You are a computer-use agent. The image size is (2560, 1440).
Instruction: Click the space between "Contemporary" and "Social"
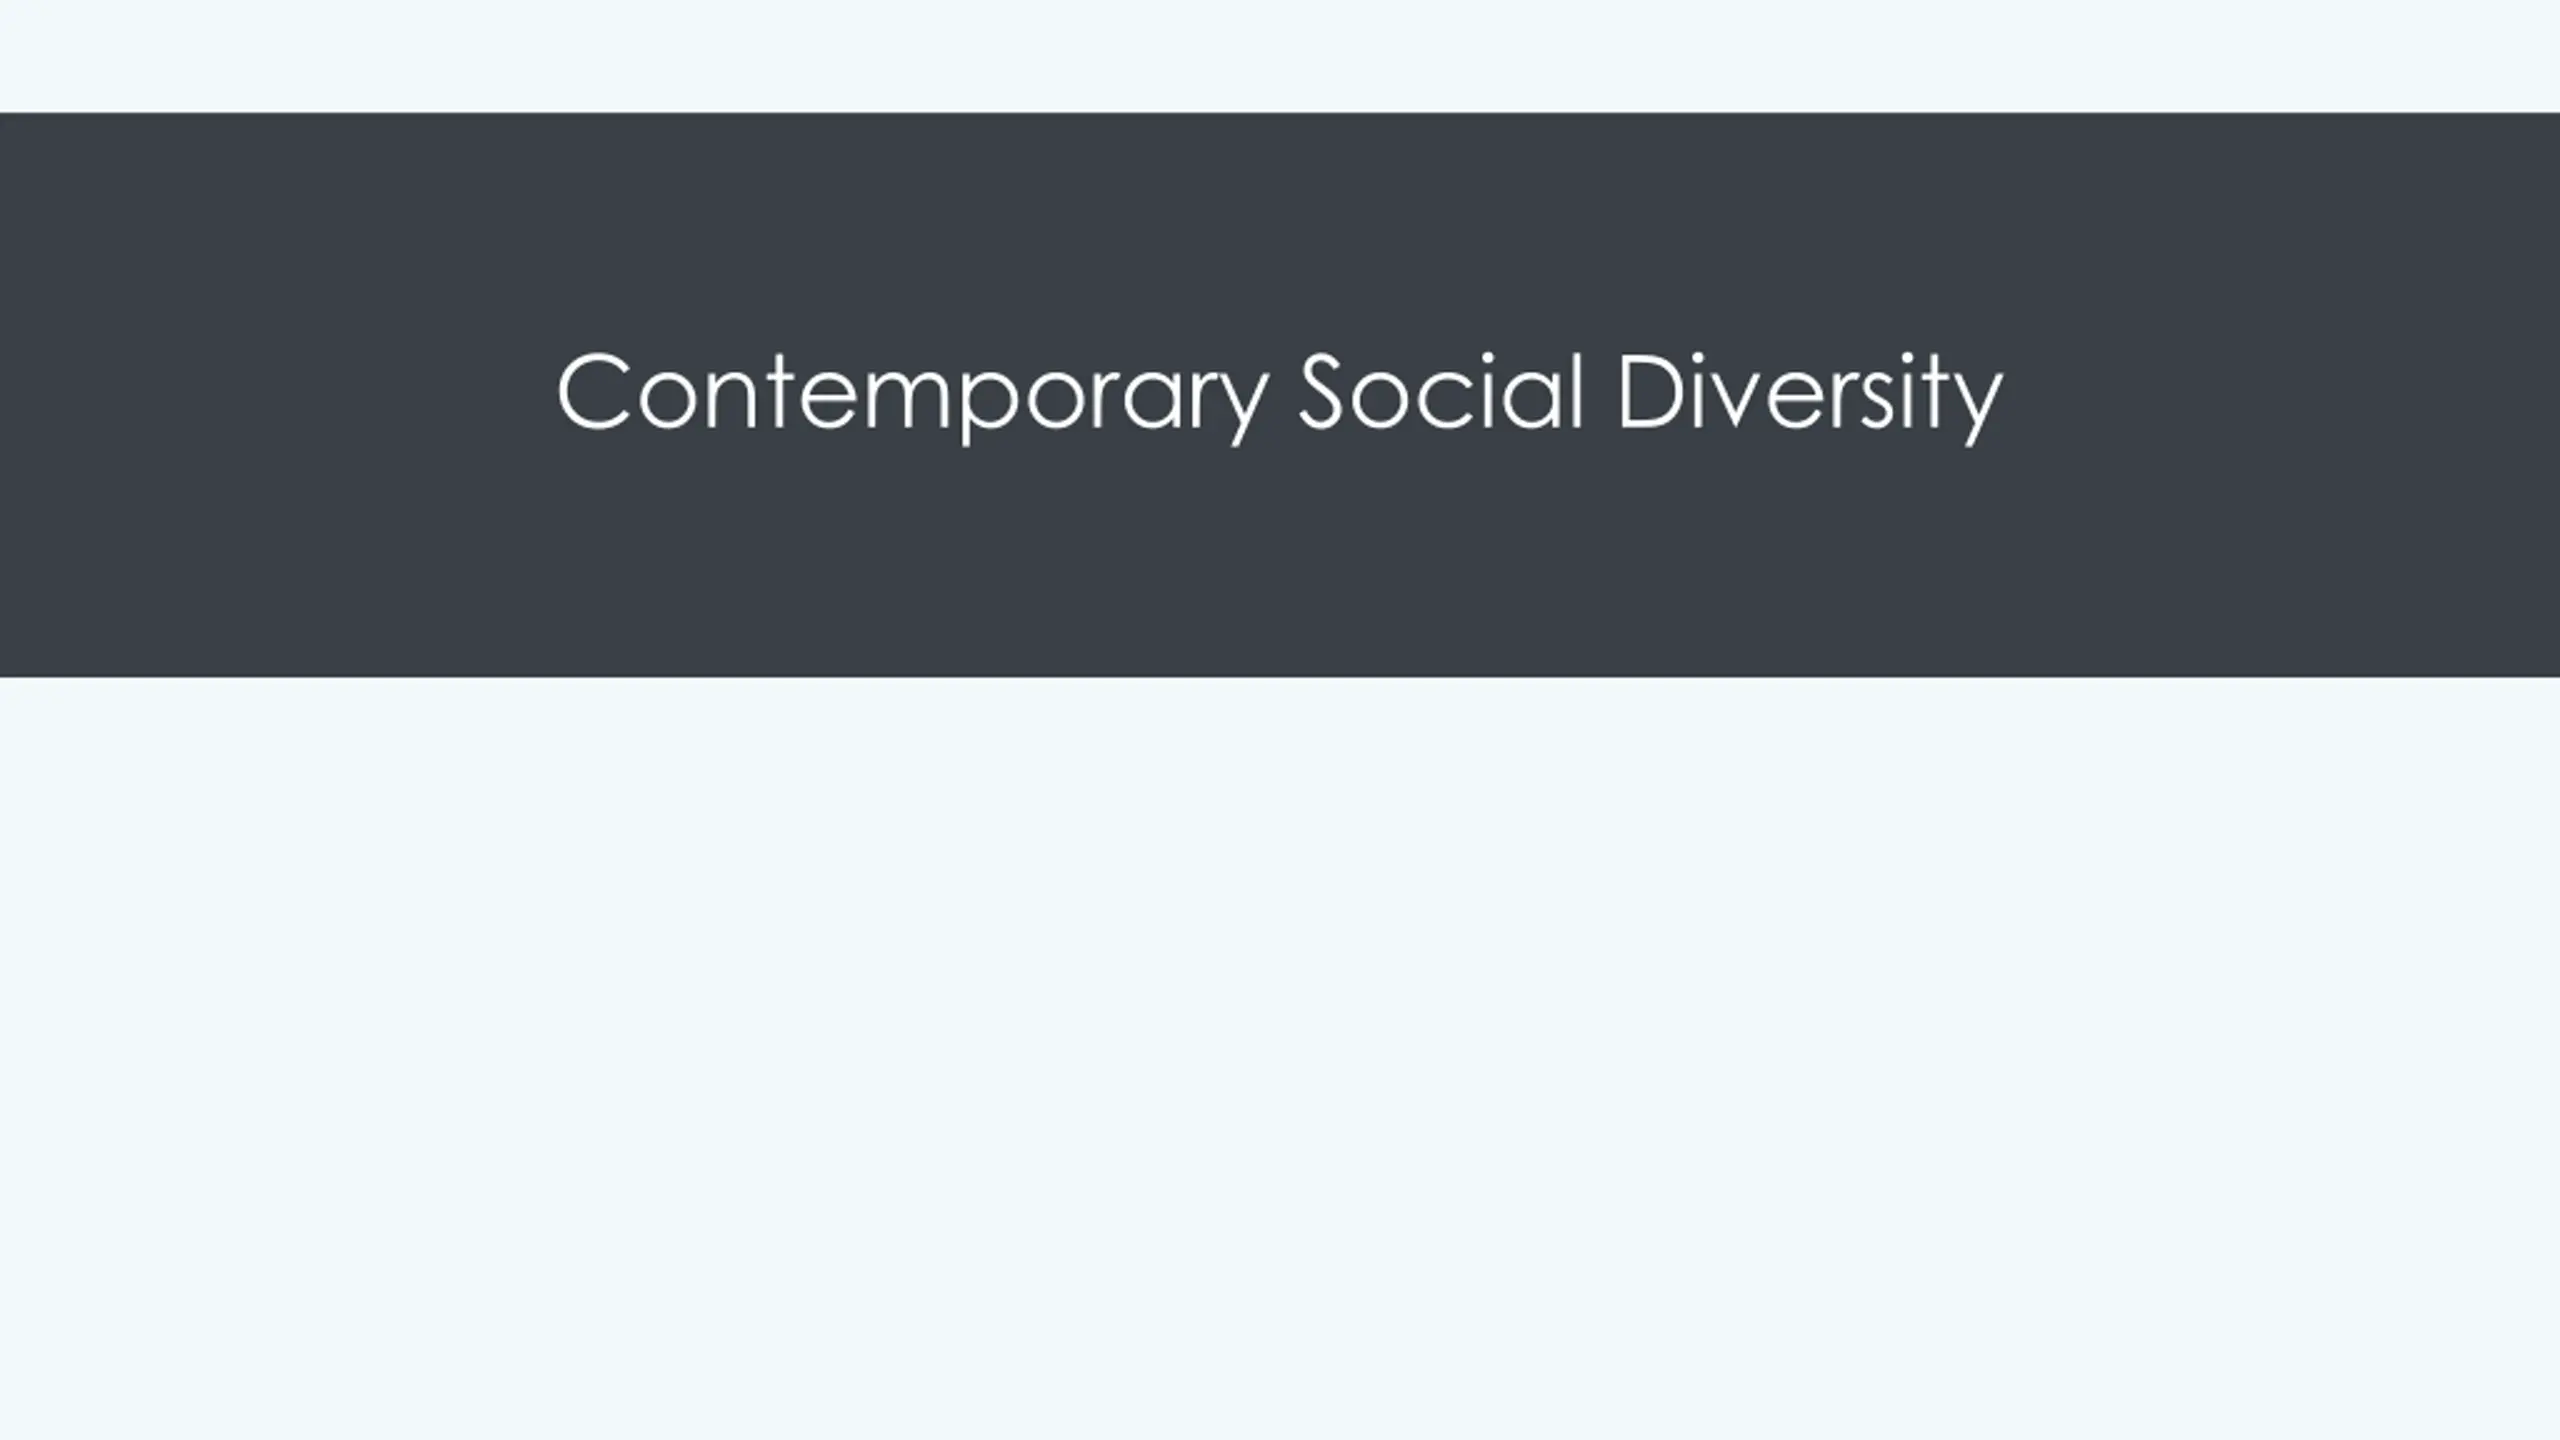[x=1284, y=391]
